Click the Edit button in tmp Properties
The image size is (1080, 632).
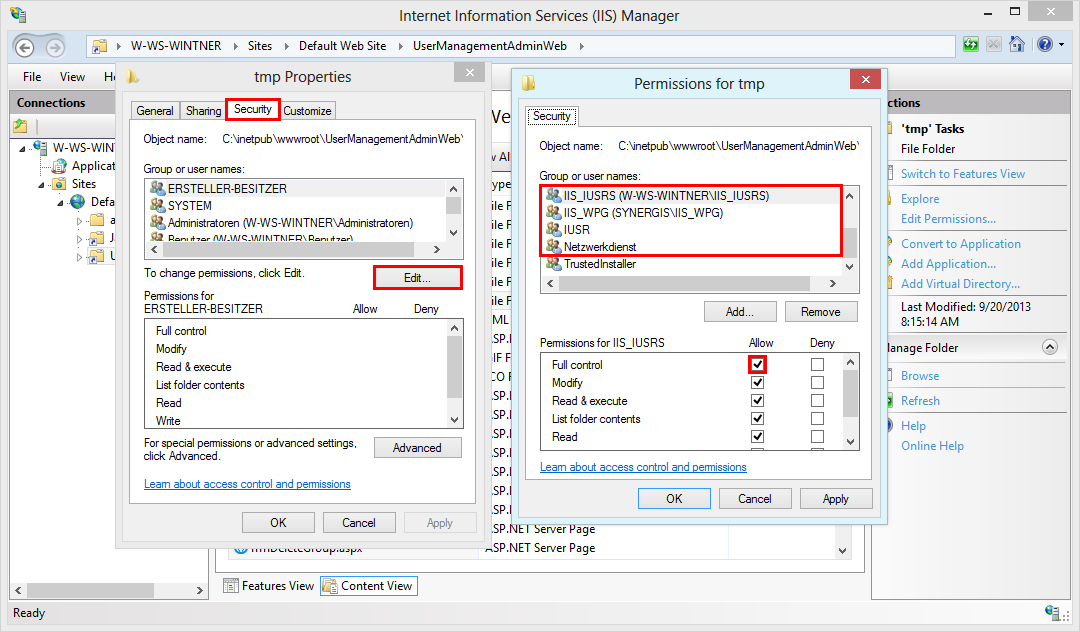coord(417,277)
